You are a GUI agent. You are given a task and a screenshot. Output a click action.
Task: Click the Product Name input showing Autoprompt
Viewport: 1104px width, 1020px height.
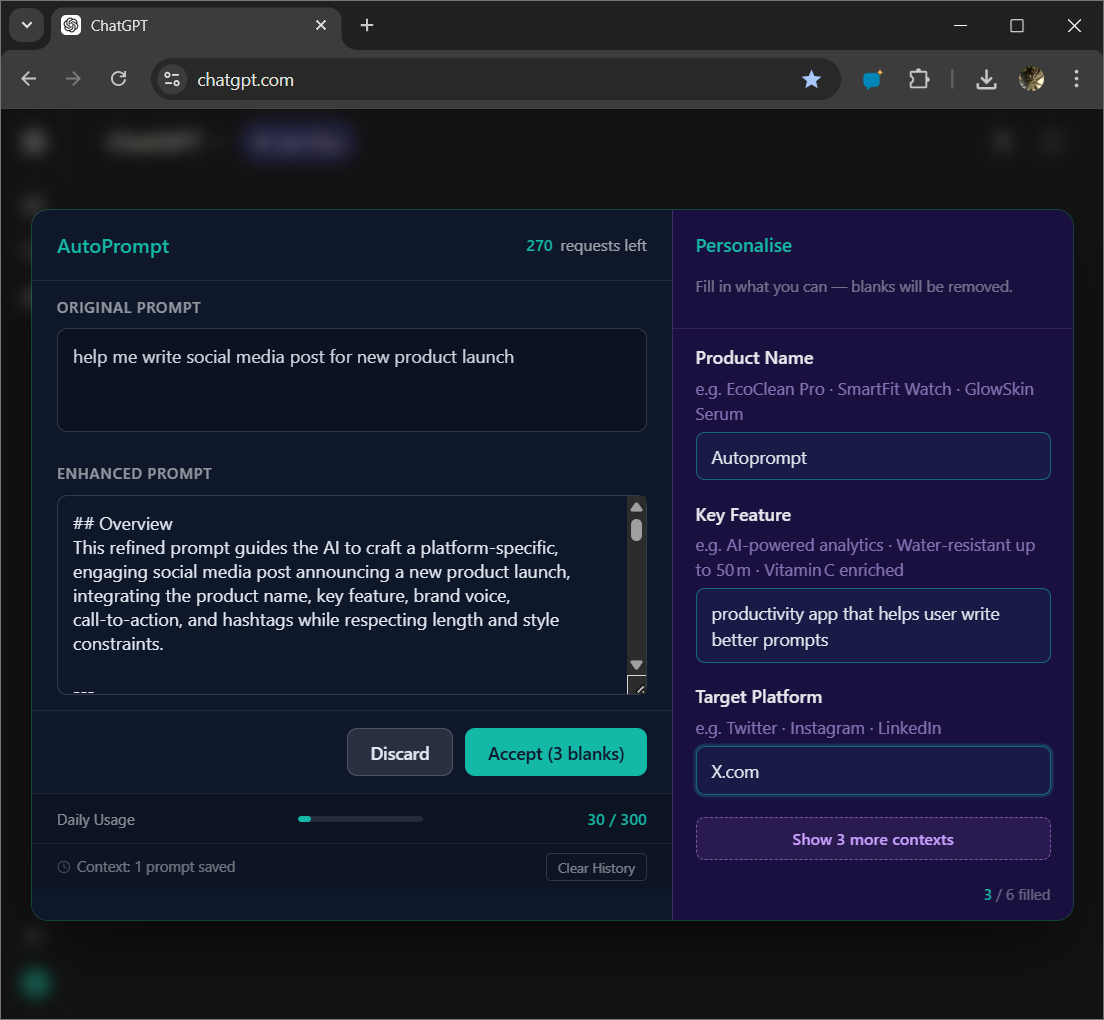pos(872,456)
